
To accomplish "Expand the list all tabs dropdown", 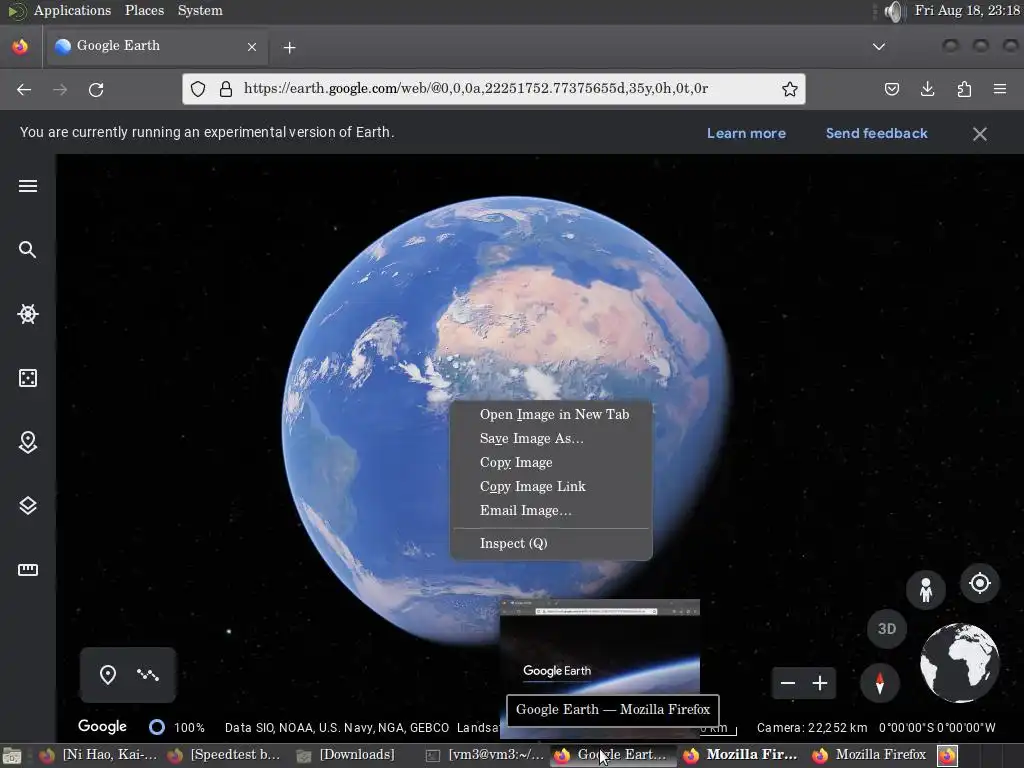I will (879, 47).
